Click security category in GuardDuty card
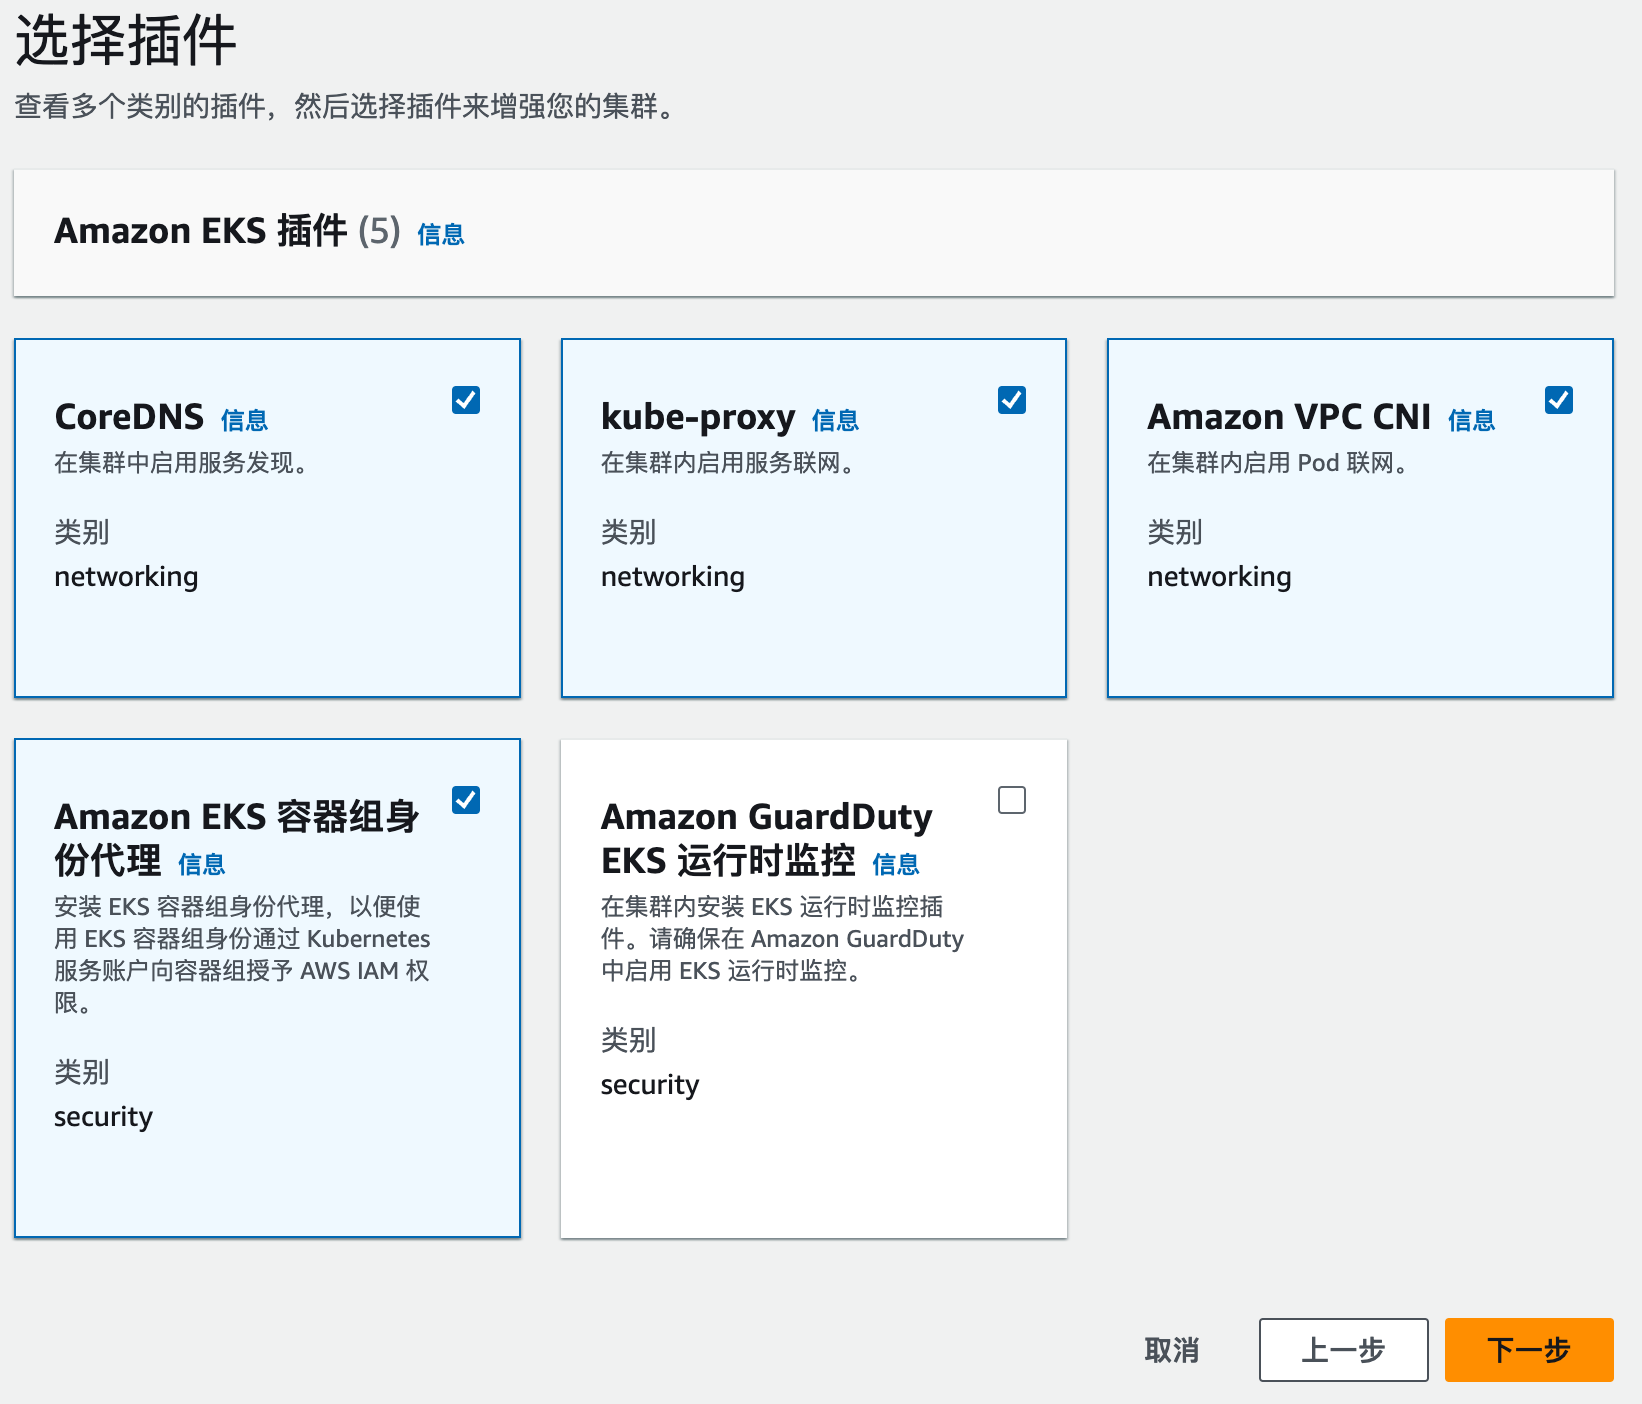This screenshot has height=1404, width=1642. 650,1085
